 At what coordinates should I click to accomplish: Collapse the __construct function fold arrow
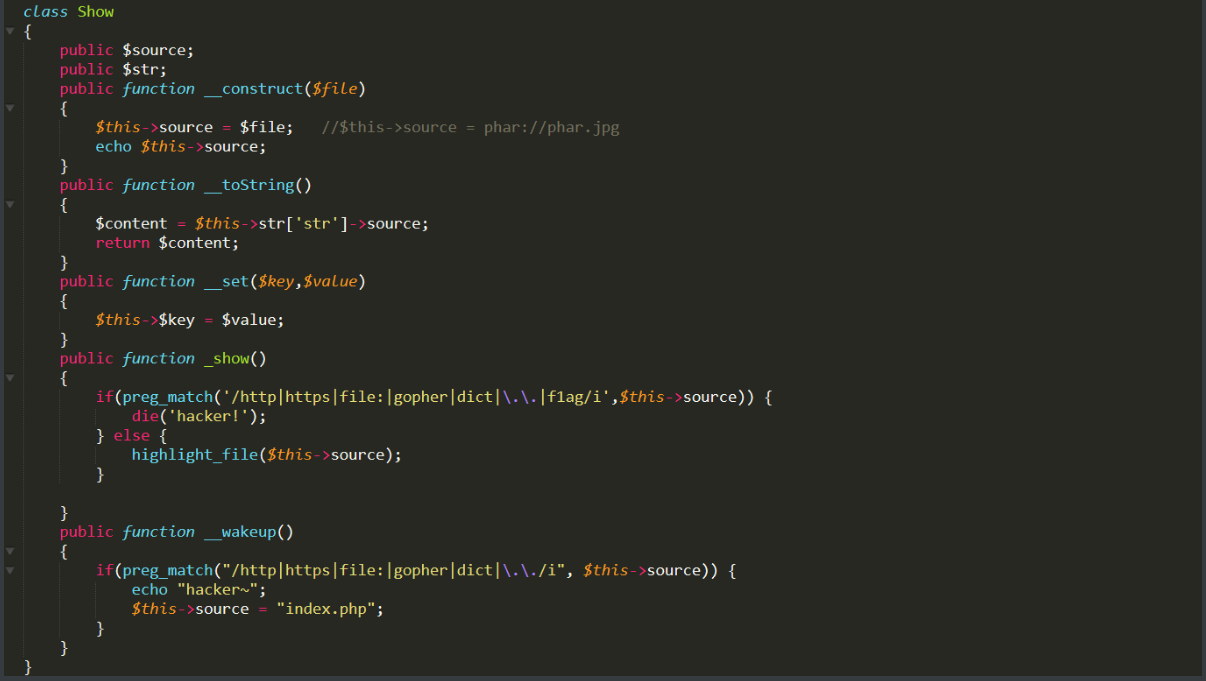[x=9, y=108]
